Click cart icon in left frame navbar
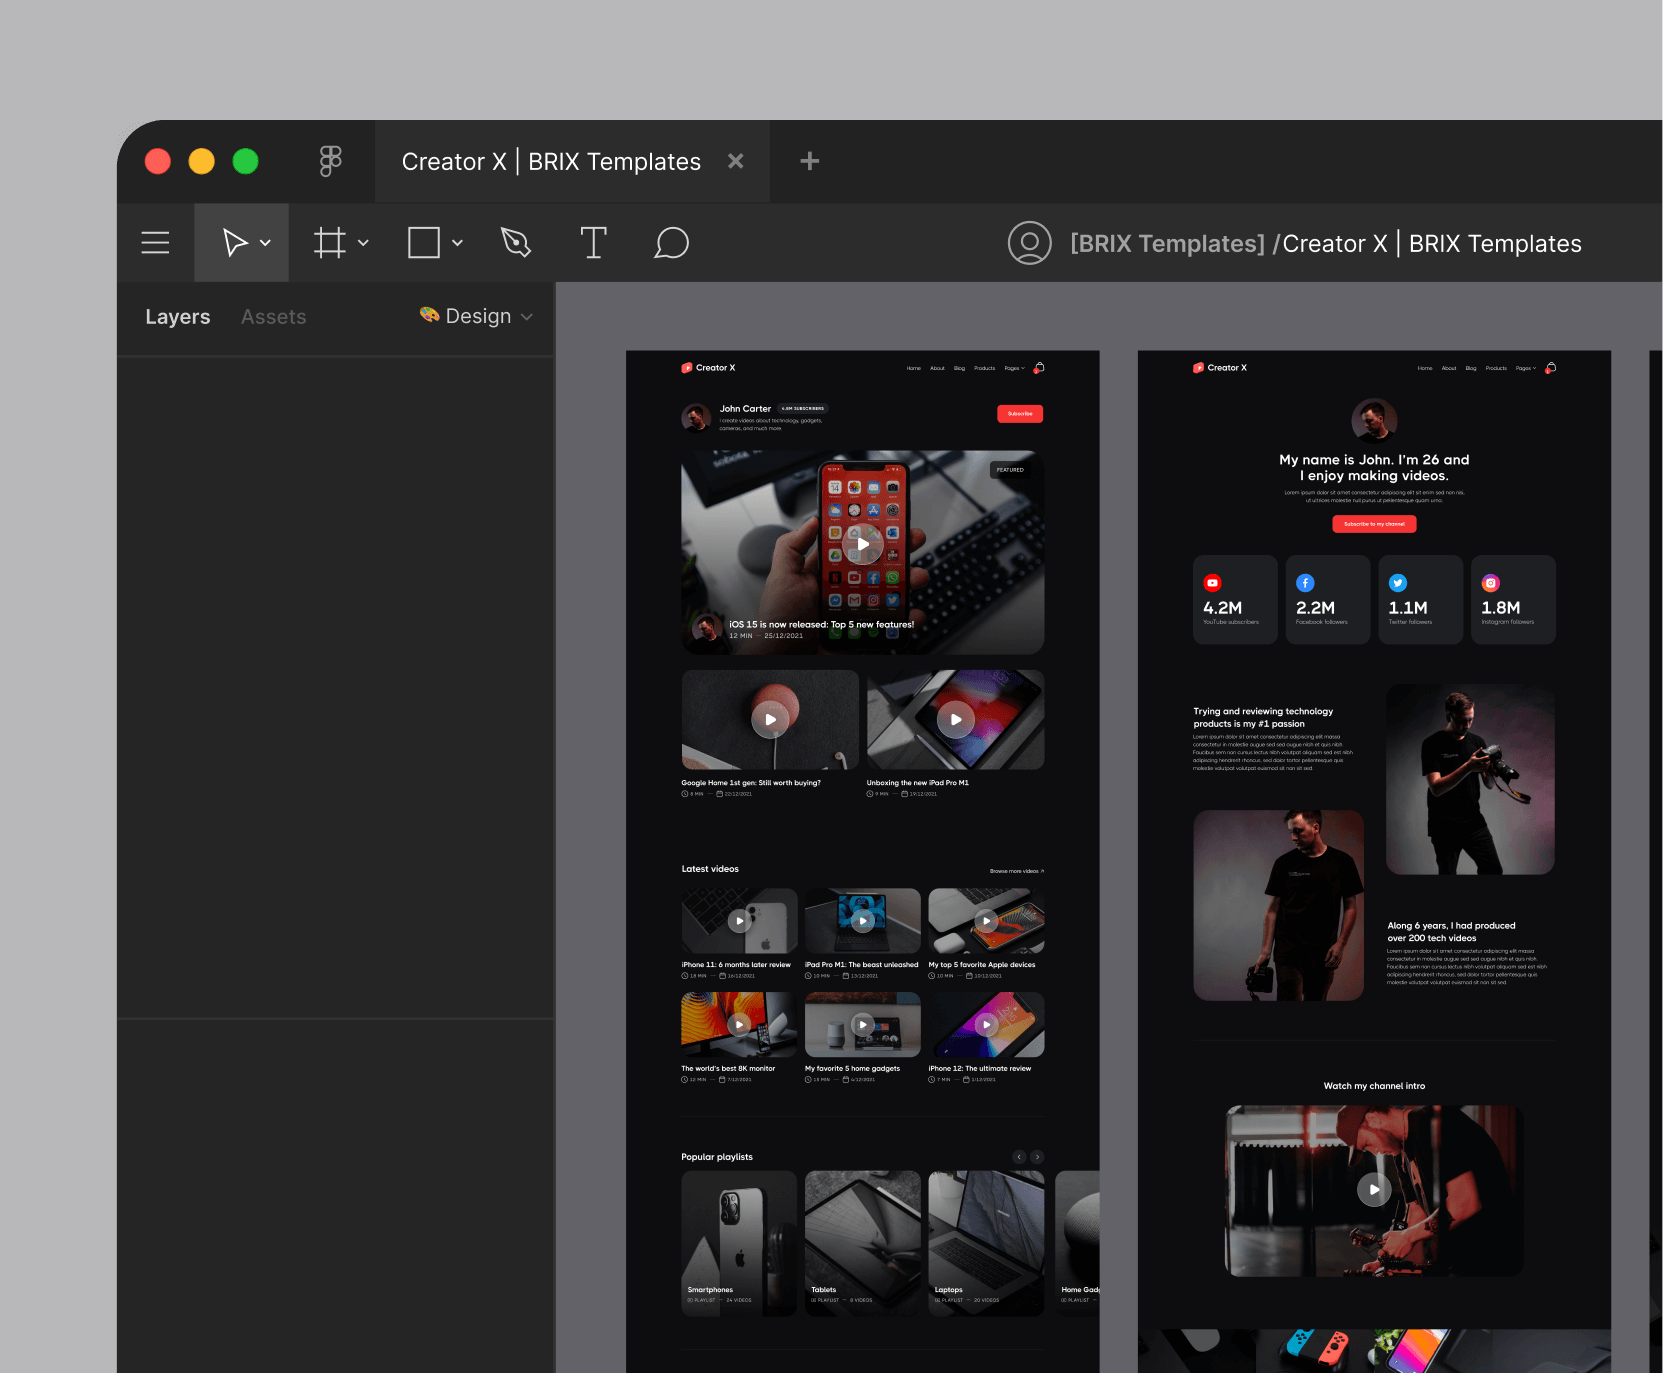1663x1373 pixels. 1039,368
